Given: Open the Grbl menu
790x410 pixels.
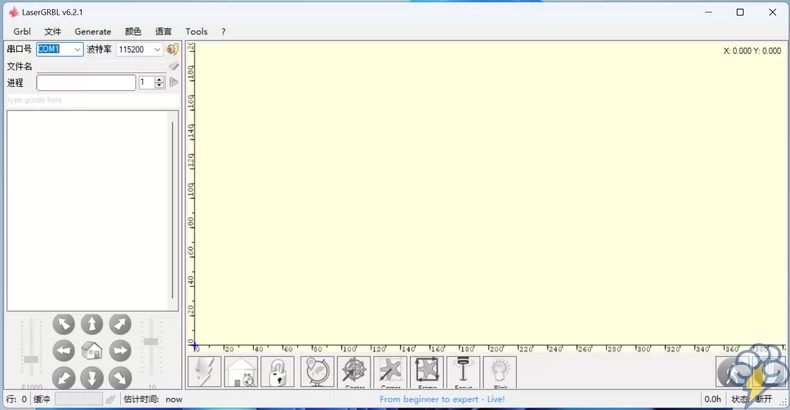Looking at the screenshot, I should pos(22,31).
